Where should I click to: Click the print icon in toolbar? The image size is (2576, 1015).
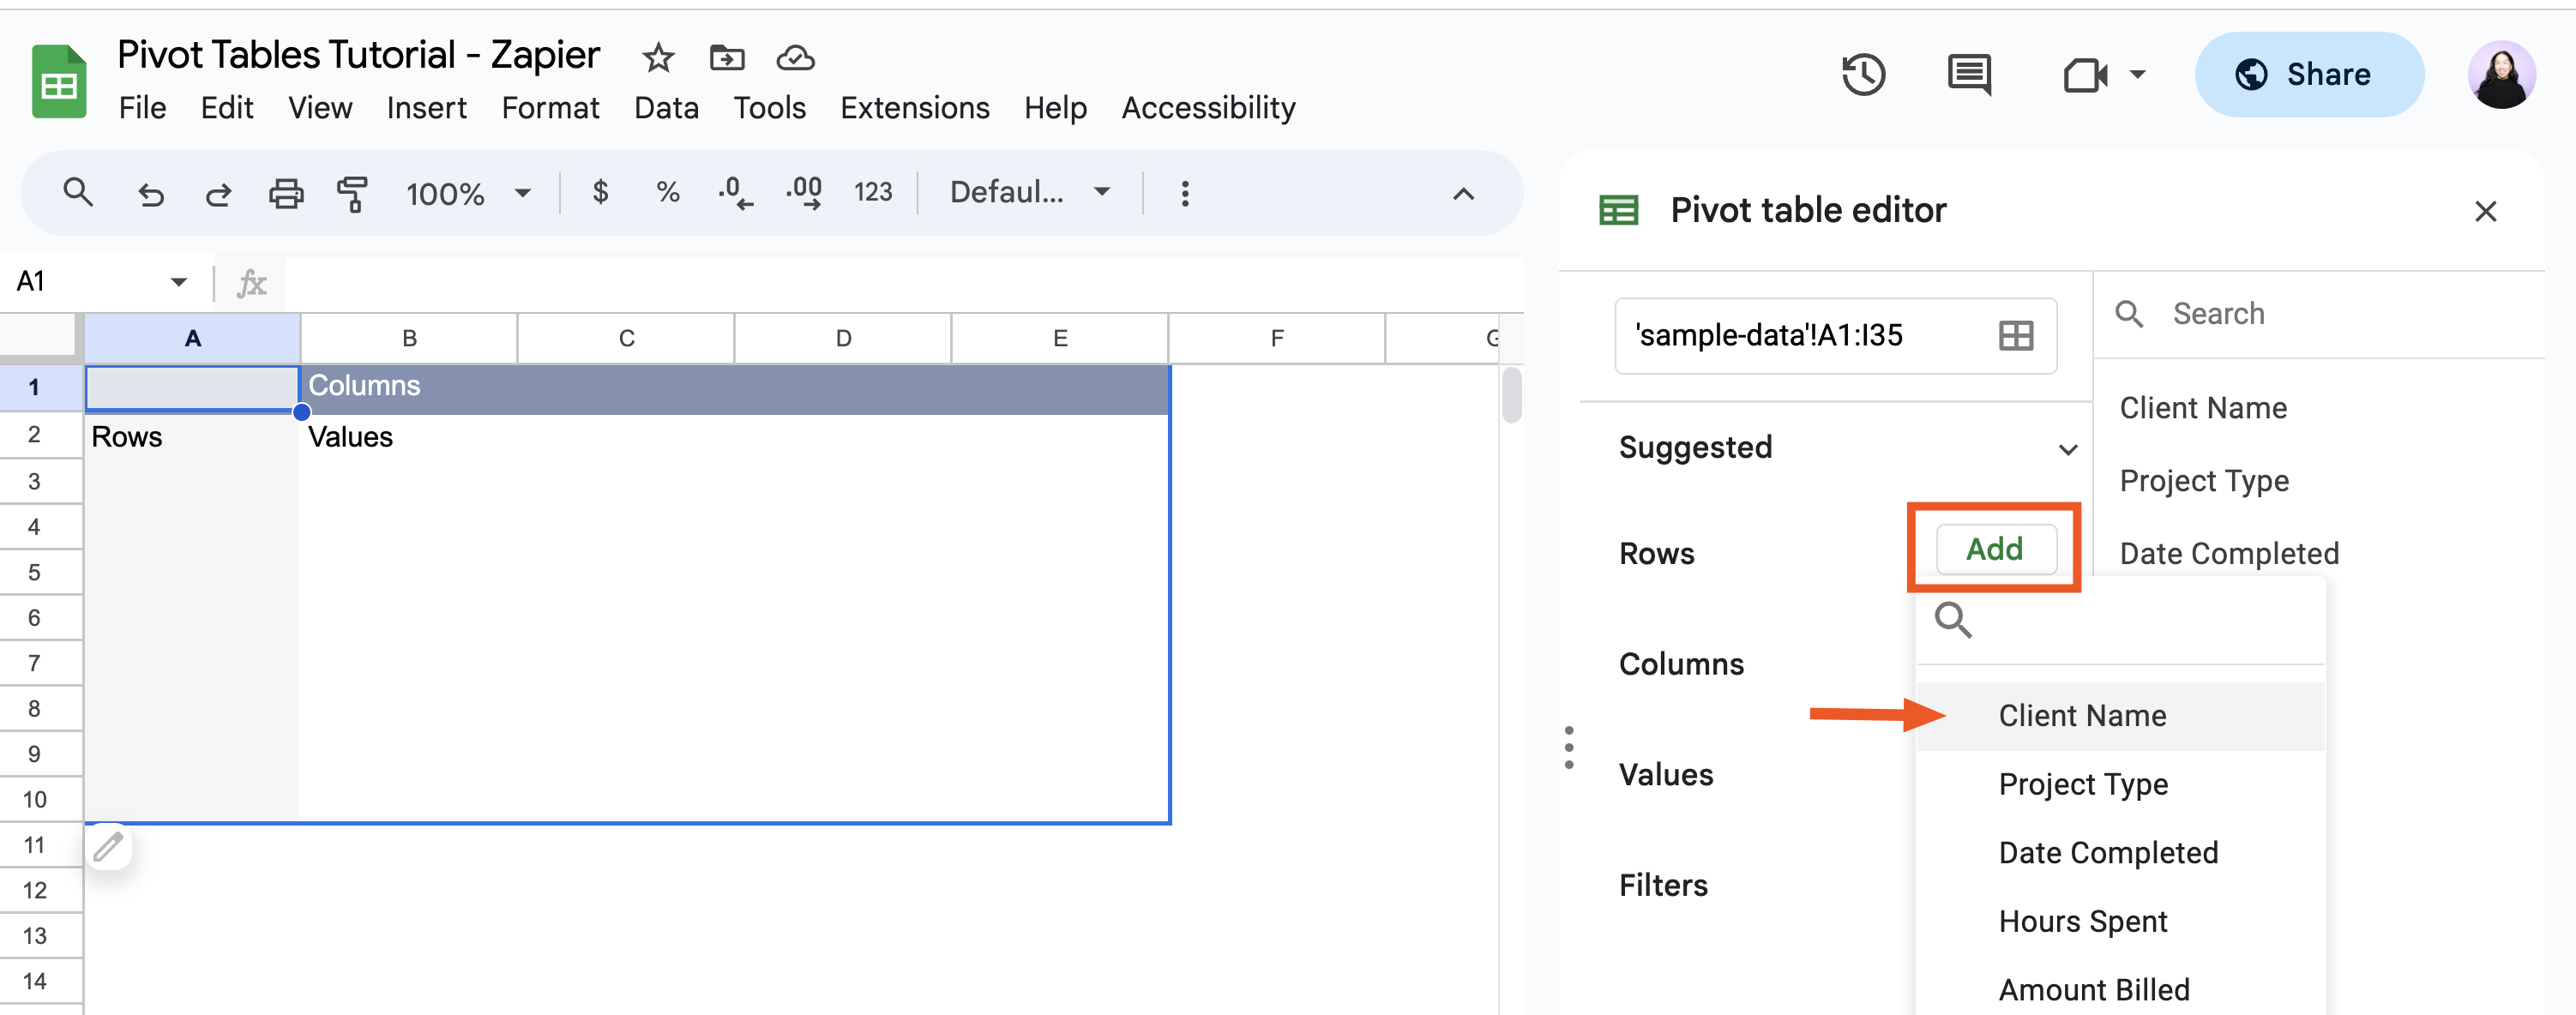point(284,192)
